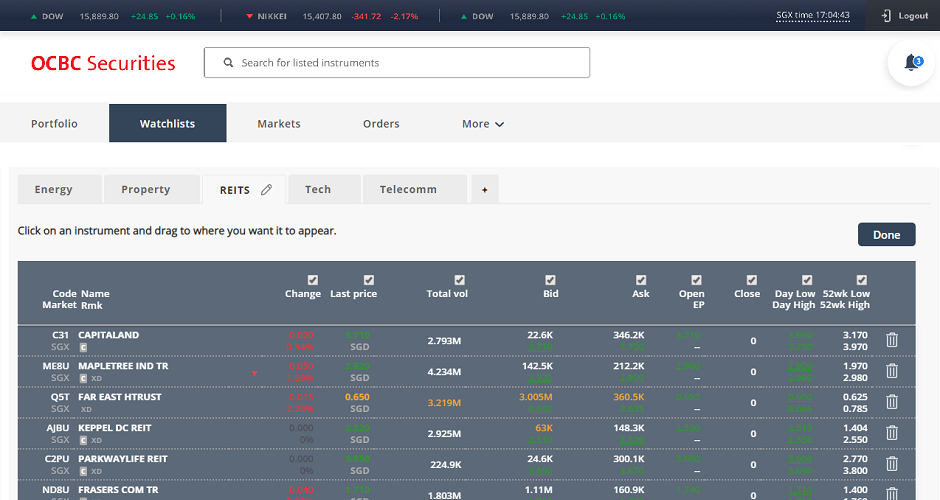Image resolution: width=940 pixels, height=500 pixels.
Task: Click the 63K bid volume value
Action: [x=544, y=428]
